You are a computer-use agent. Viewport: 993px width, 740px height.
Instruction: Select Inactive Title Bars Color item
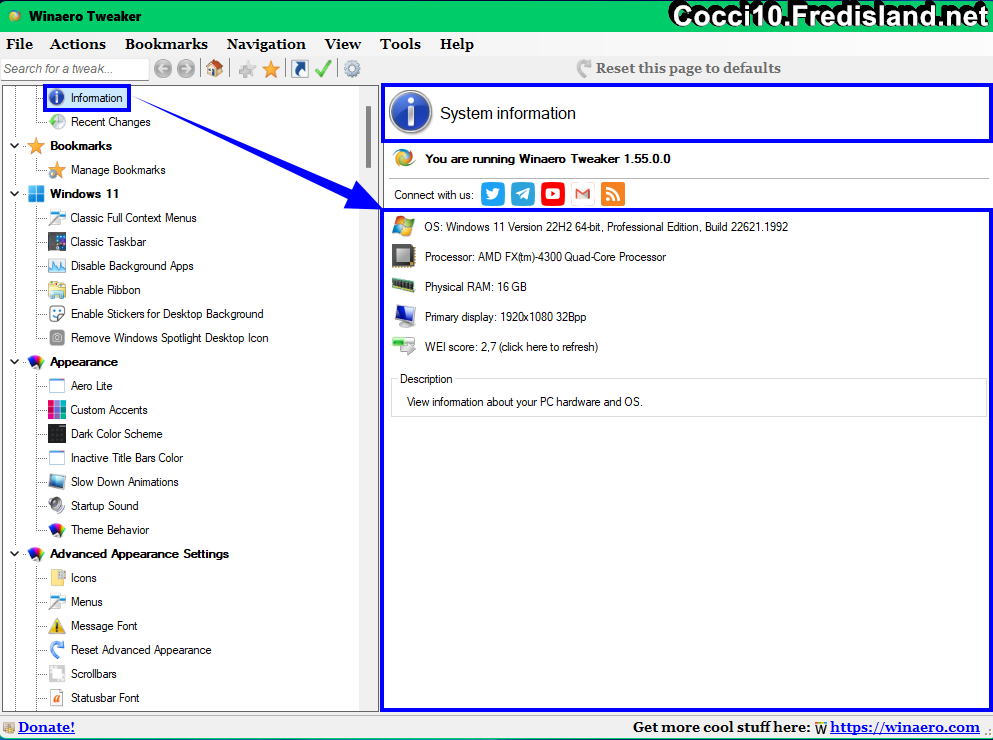coord(127,458)
